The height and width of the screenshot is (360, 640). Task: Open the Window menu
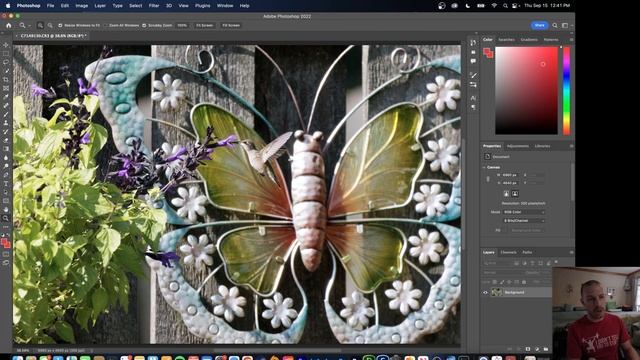tap(225, 6)
